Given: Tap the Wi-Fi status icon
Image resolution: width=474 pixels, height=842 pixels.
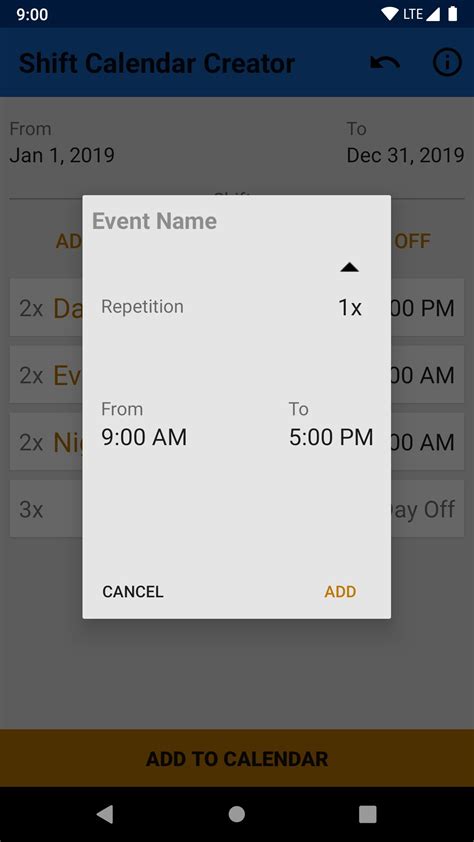Looking at the screenshot, I should pos(391,14).
